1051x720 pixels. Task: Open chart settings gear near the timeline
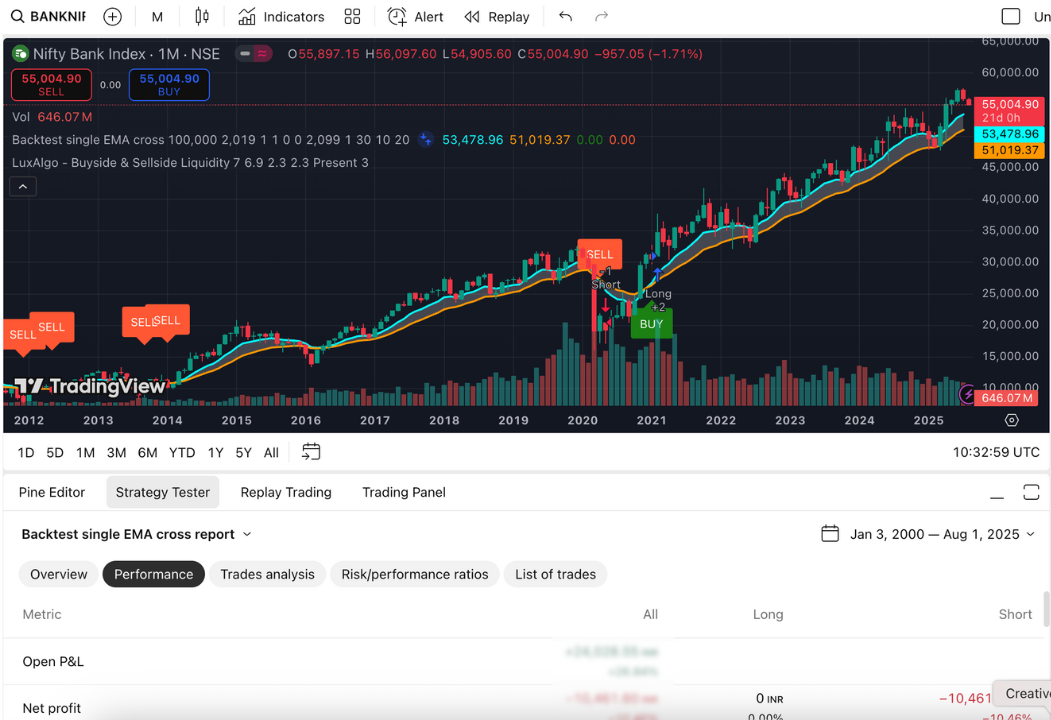point(1011,421)
